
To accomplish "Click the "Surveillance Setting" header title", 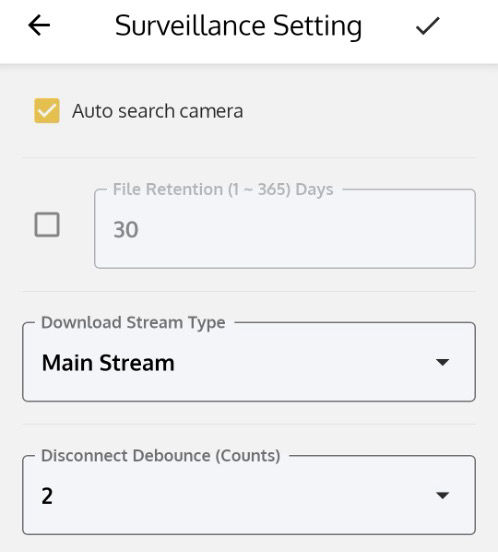I will click(238, 26).
